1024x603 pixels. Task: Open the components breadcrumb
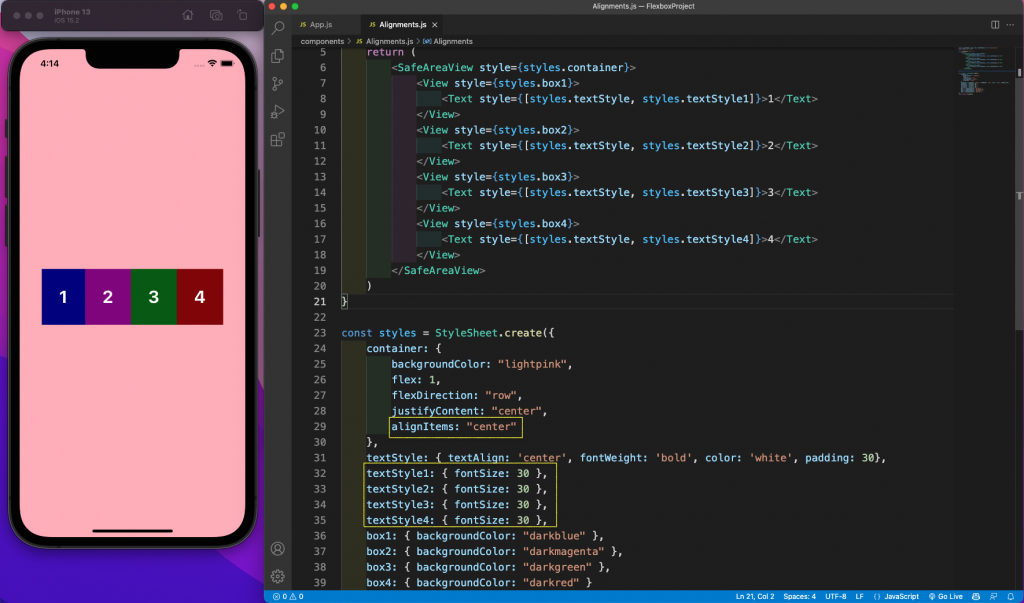click(322, 41)
